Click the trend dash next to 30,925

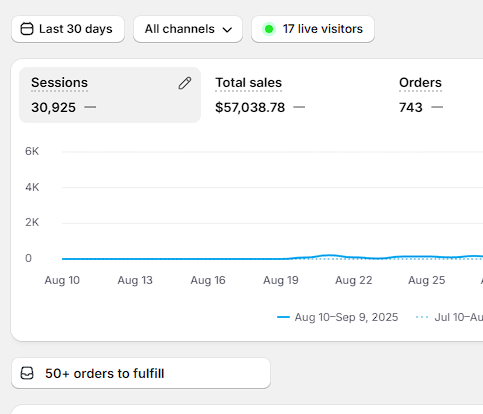[90, 107]
